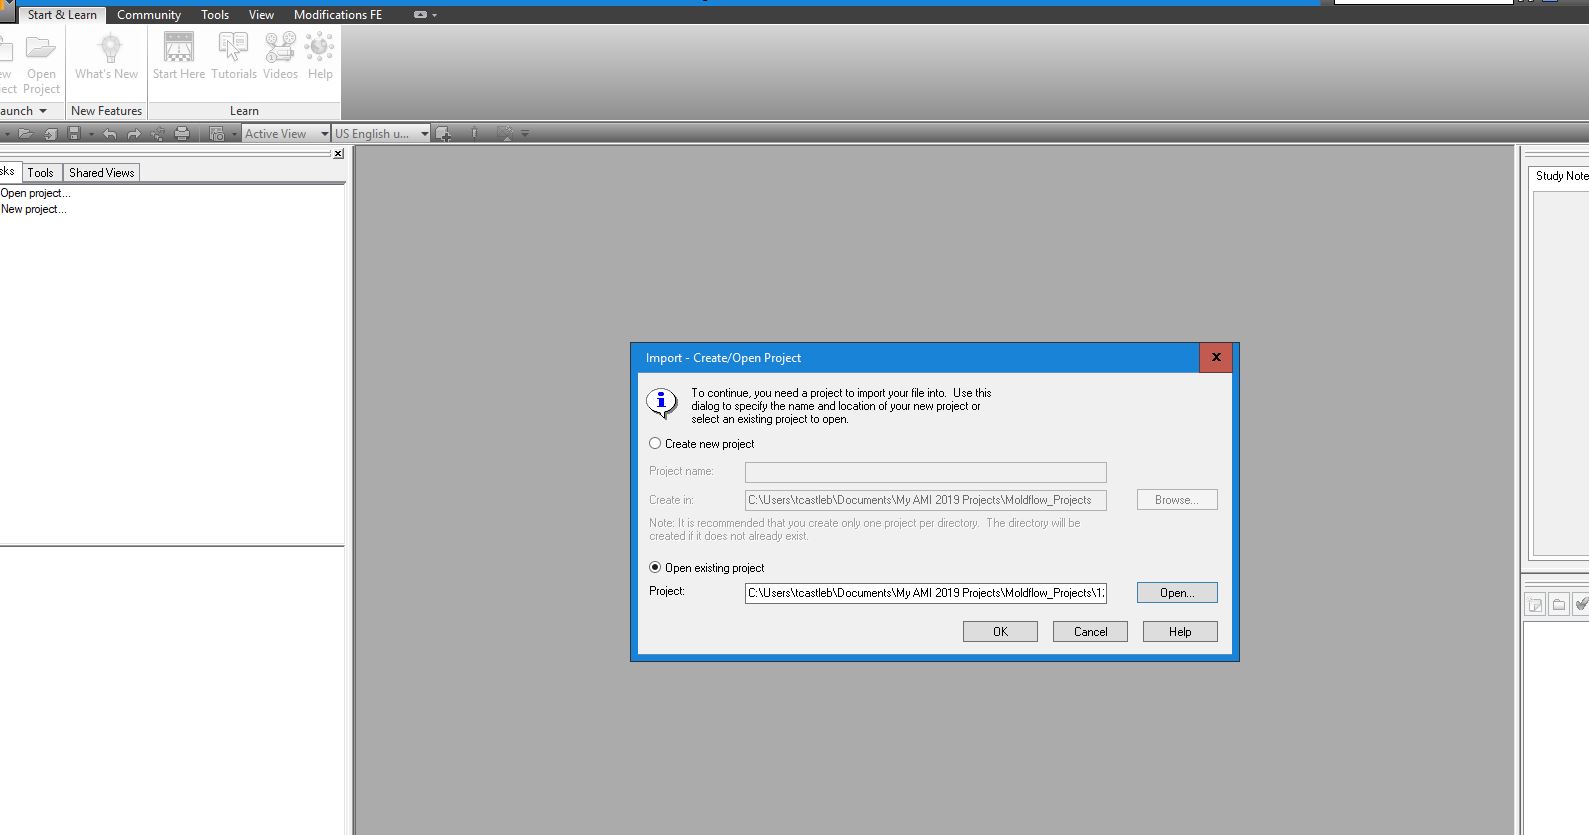This screenshot has width=1589, height=835.
Task: Click the Open project... task link
Action: pos(35,193)
